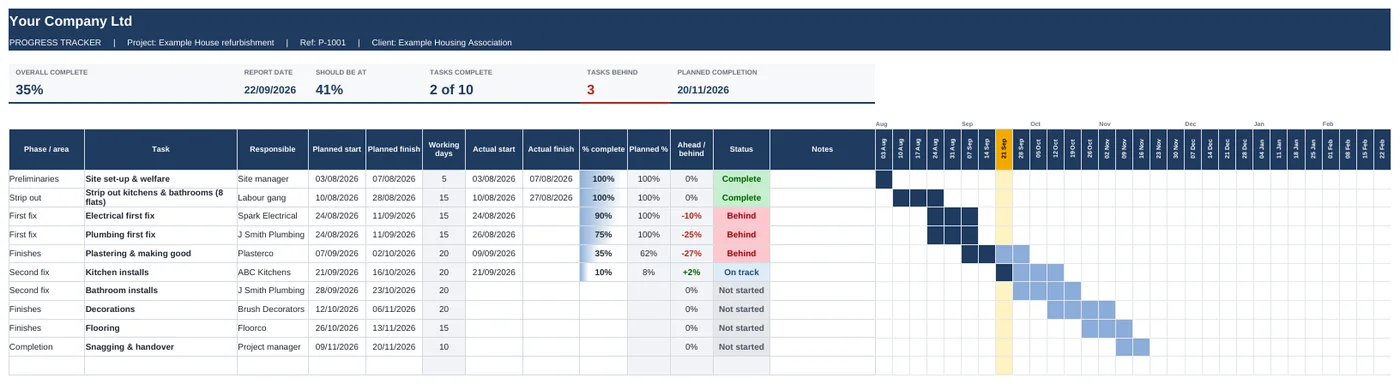This screenshot has height=384, width=1400.
Task: Select the 02 Nov week header
Action: pos(1107,149)
